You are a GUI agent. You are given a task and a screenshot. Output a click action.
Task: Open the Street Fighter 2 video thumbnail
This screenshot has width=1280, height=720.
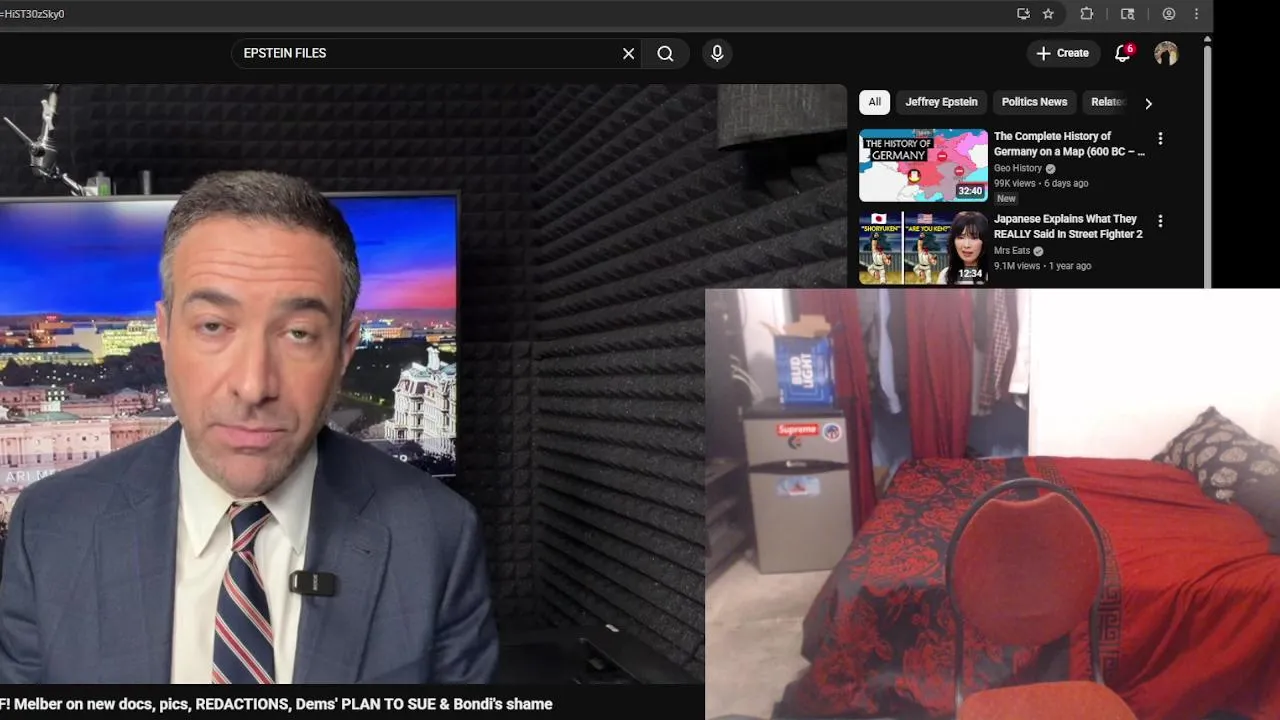[923, 247]
